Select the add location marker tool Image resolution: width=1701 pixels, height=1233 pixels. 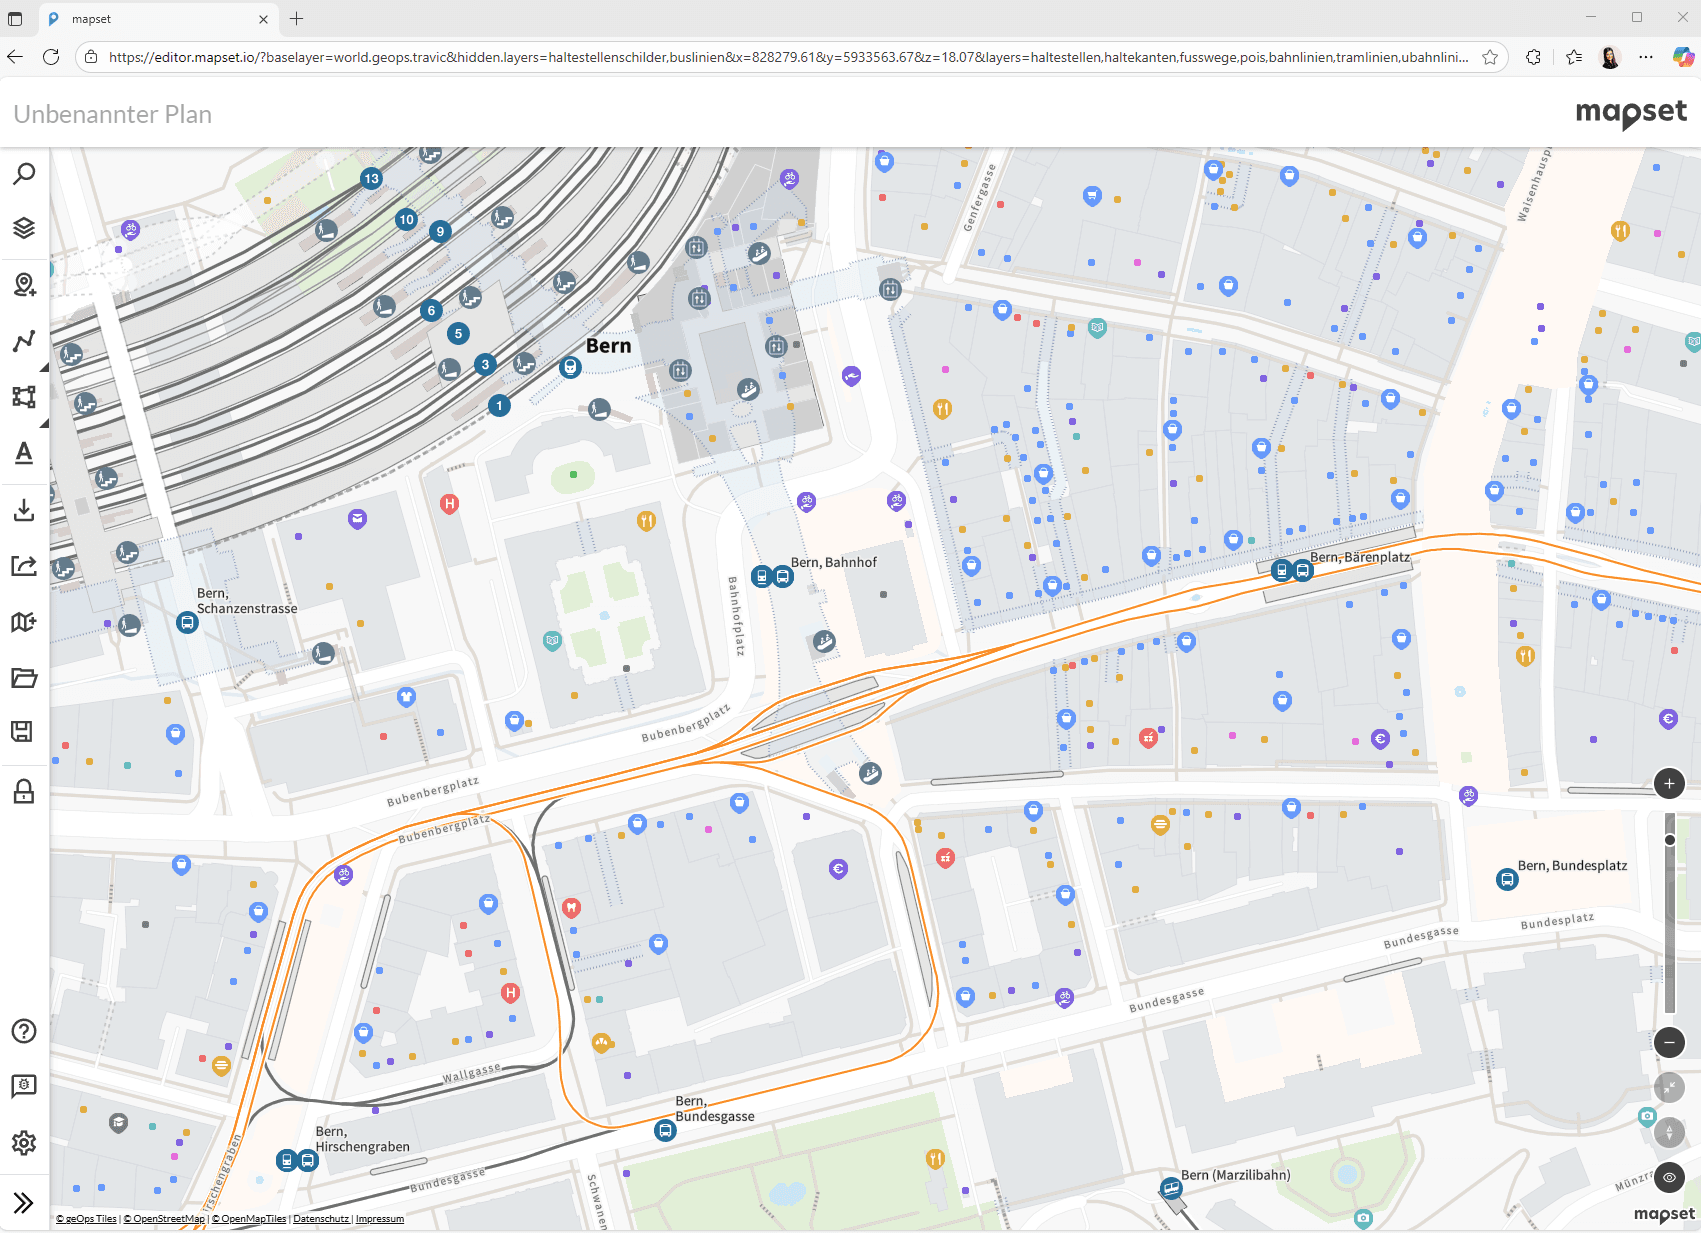[x=24, y=285]
